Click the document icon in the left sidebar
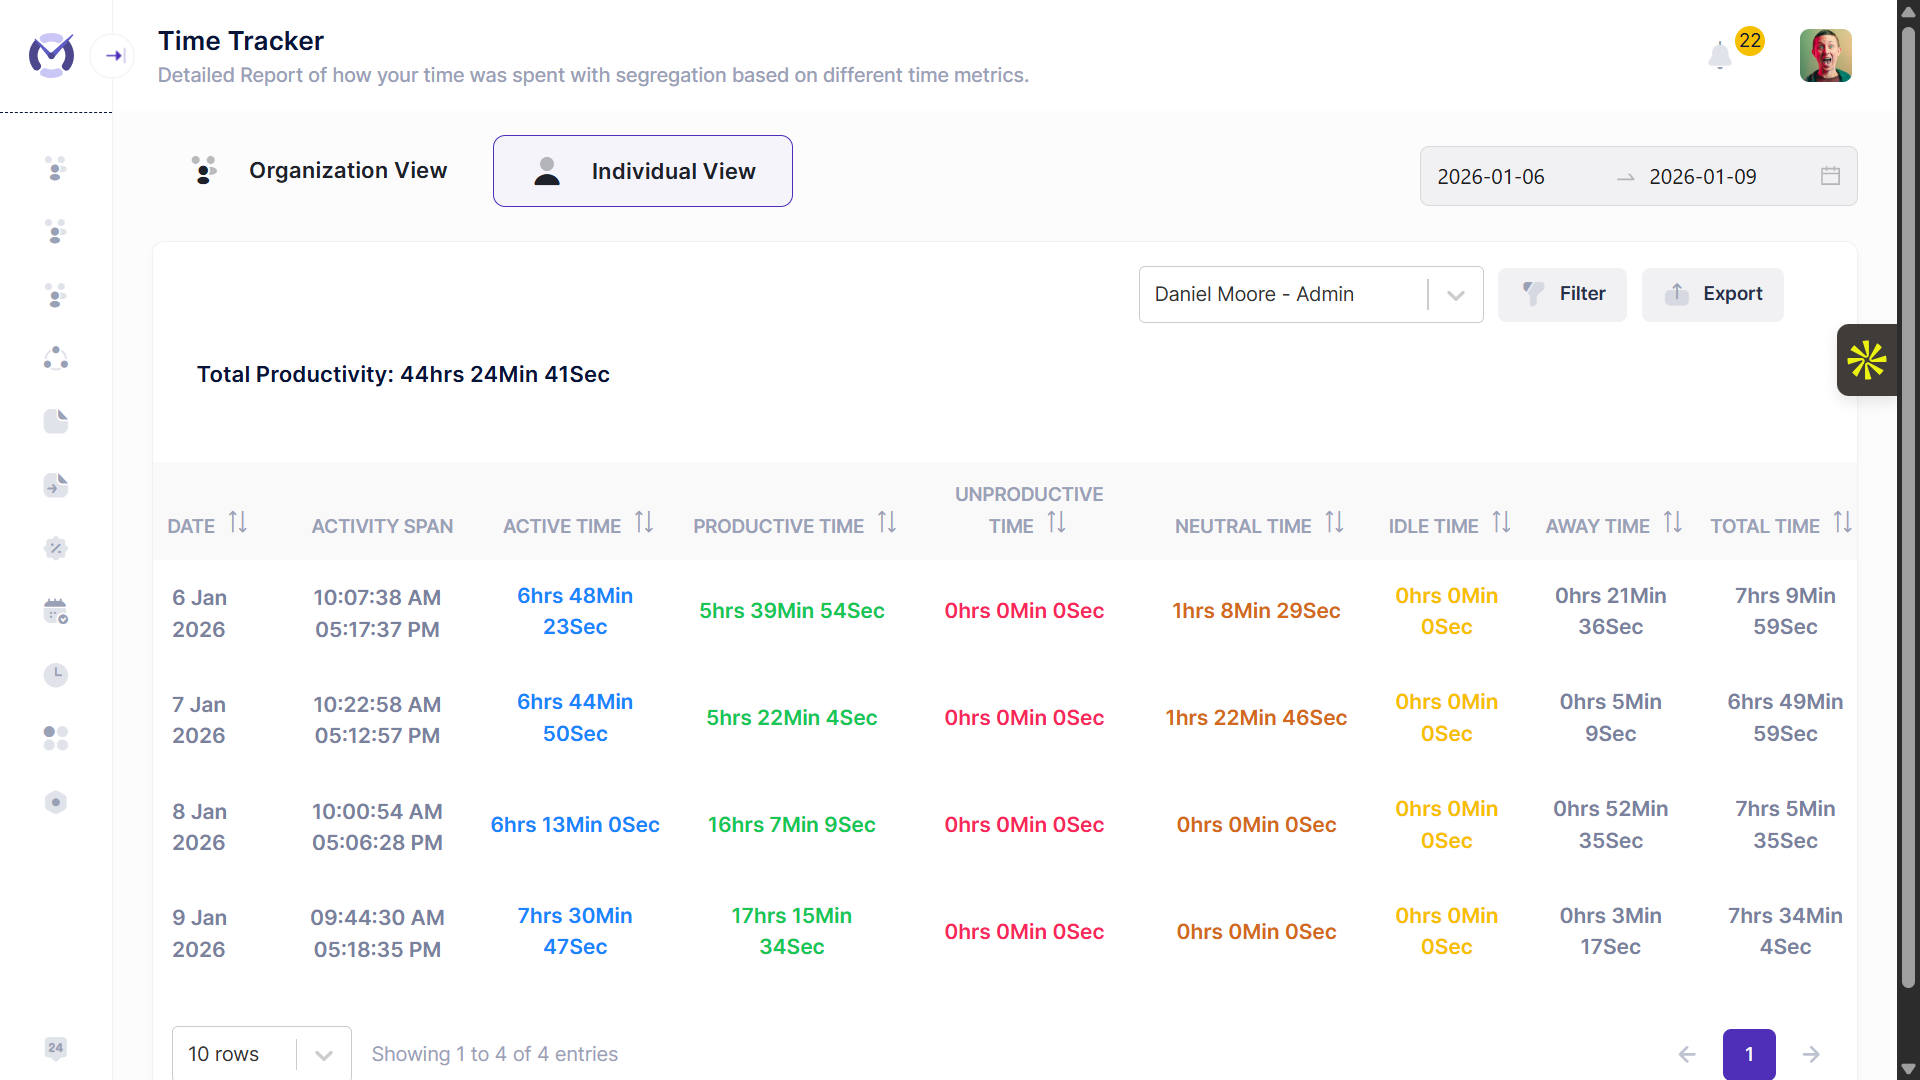Viewport: 1920px width, 1080px height. [x=55, y=421]
